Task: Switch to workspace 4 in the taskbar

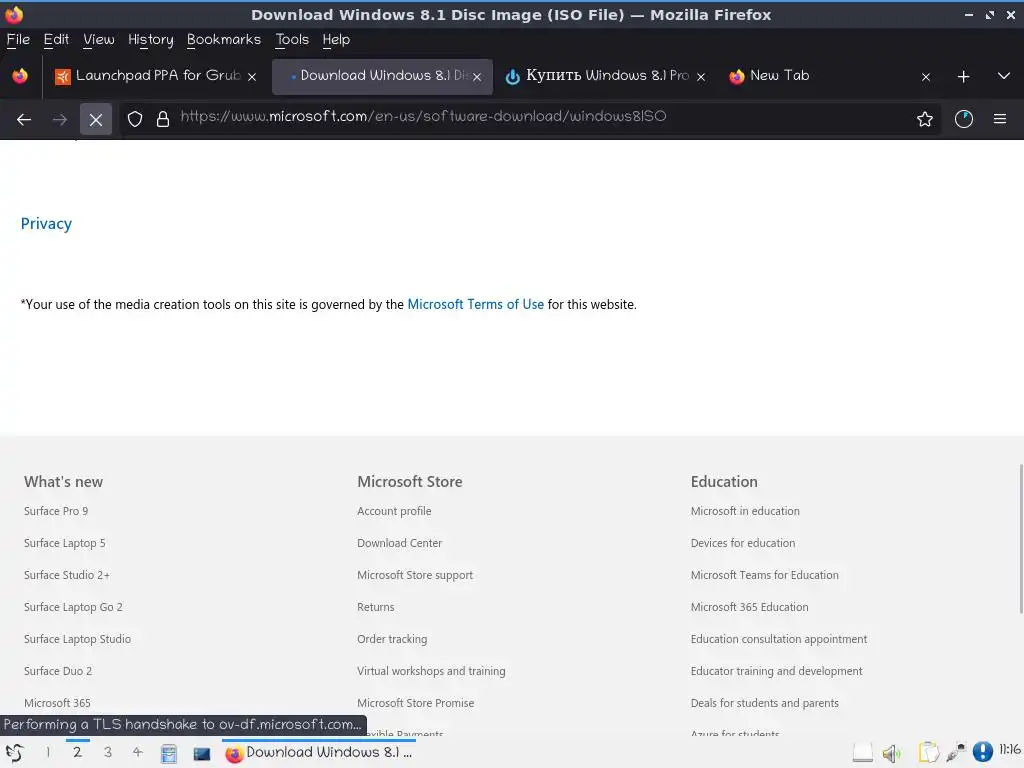Action: pos(138,752)
